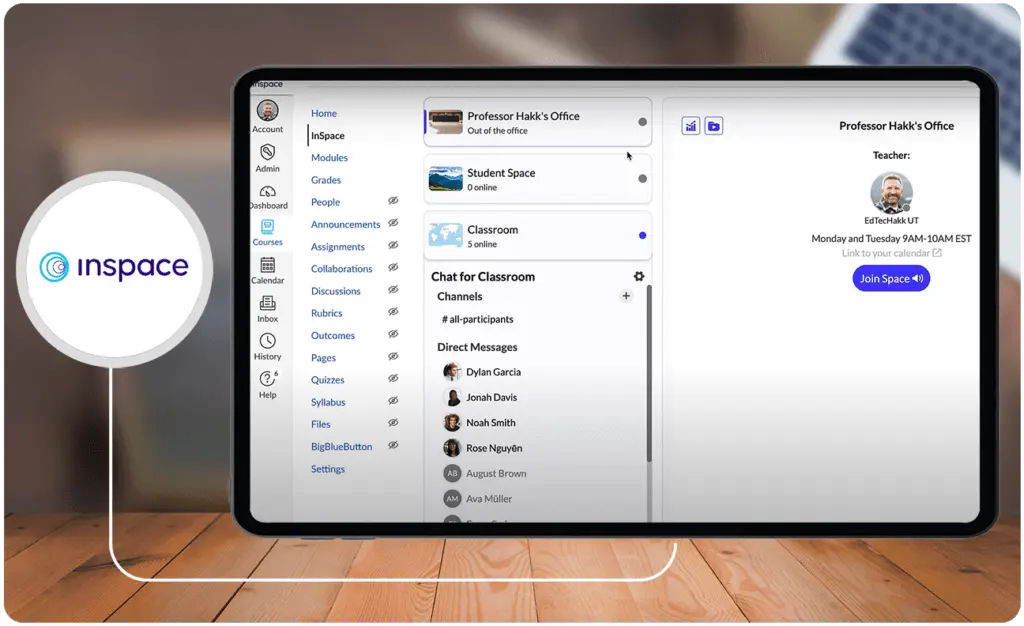
Task: Toggle visibility eye next to Files
Action: 393,423
